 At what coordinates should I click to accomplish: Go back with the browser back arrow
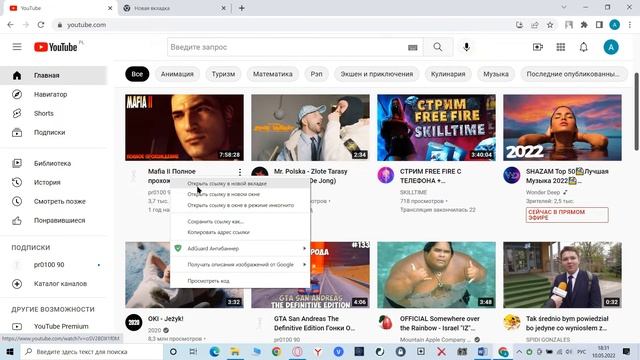tap(11, 25)
